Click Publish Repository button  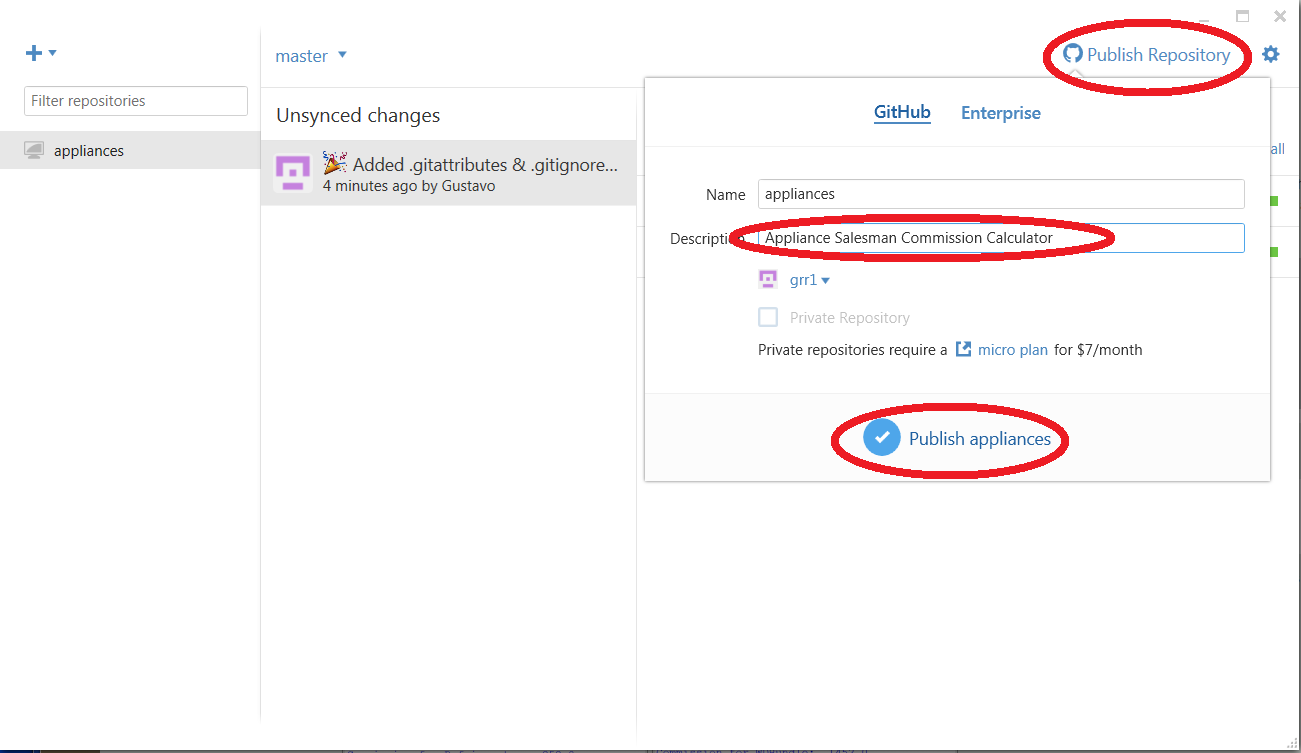coord(1147,55)
